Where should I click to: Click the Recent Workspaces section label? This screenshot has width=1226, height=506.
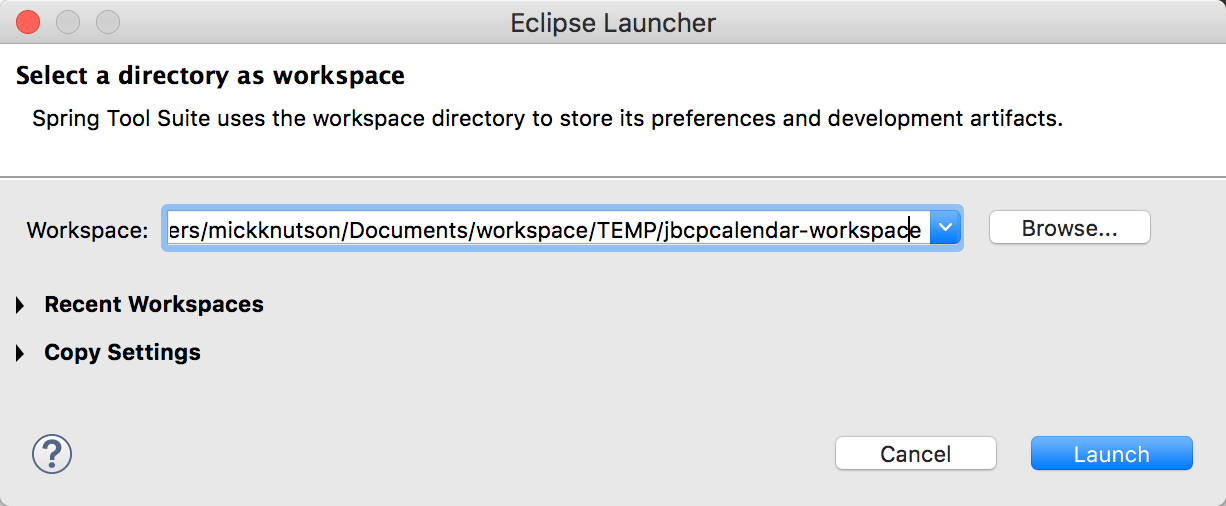154,305
